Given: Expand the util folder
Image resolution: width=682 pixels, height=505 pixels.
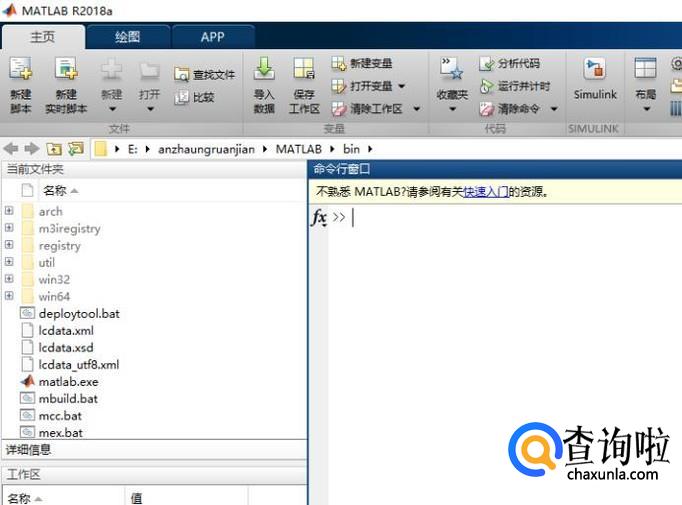Looking at the screenshot, I should click(x=9, y=261).
